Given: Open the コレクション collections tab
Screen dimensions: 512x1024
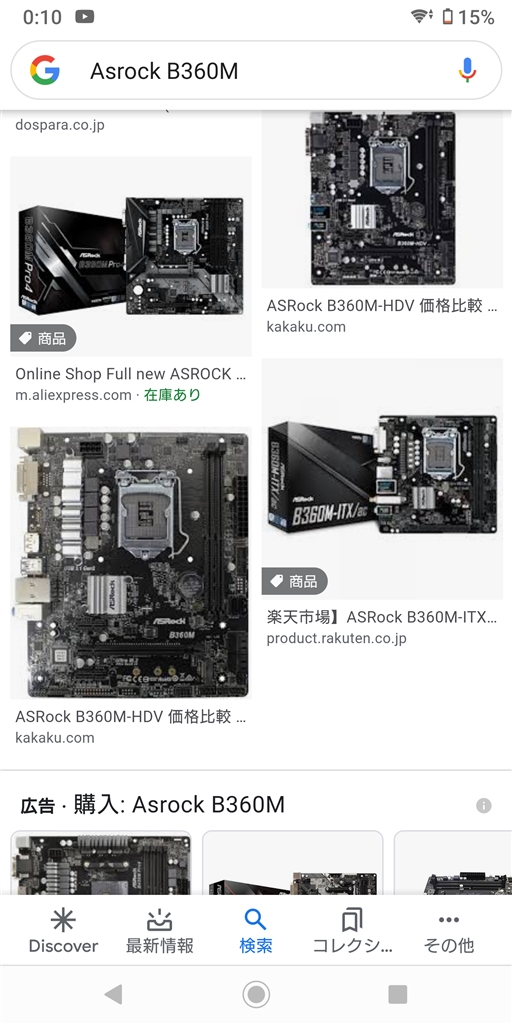Looking at the screenshot, I should (x=352, y=932).
